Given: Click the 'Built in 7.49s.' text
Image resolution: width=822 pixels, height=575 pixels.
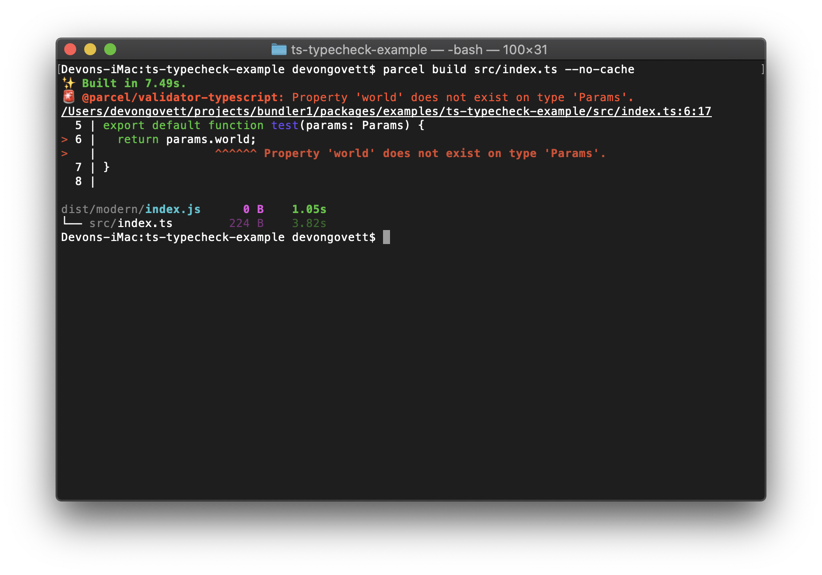Looking at the screenshot, I should click(x=134, y=83).
